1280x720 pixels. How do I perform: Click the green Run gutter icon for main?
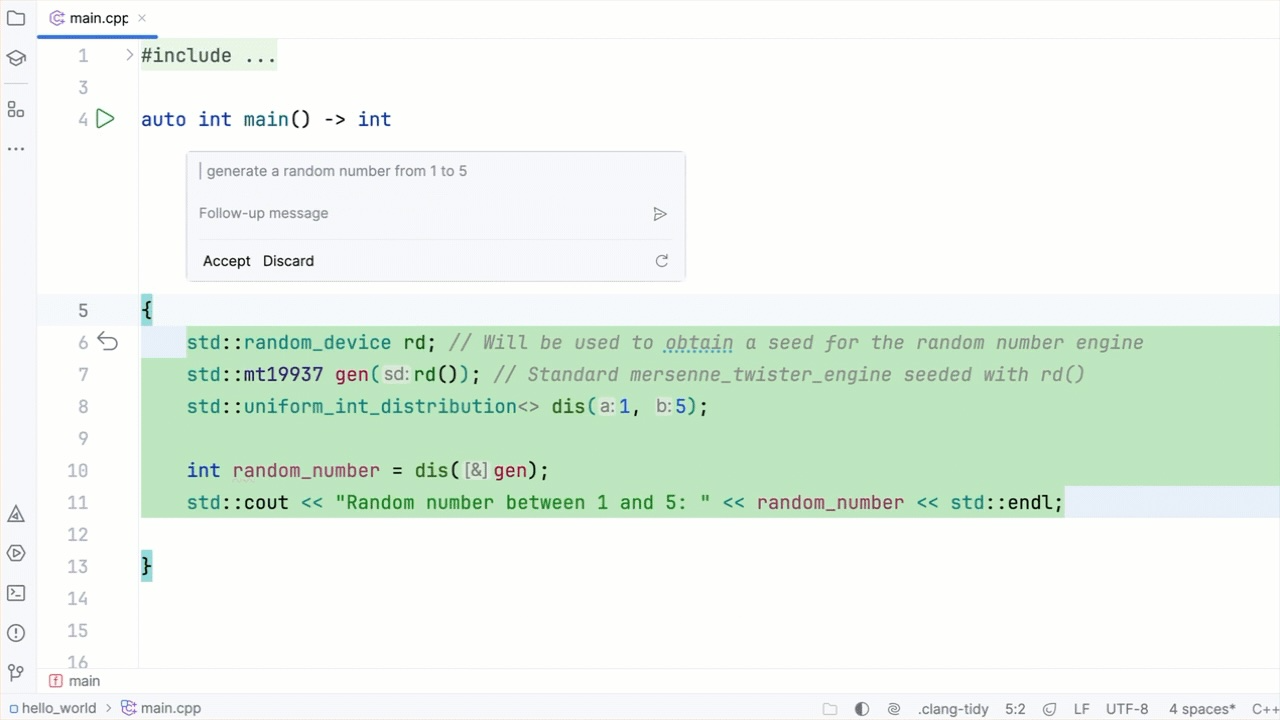pos(105,119)
